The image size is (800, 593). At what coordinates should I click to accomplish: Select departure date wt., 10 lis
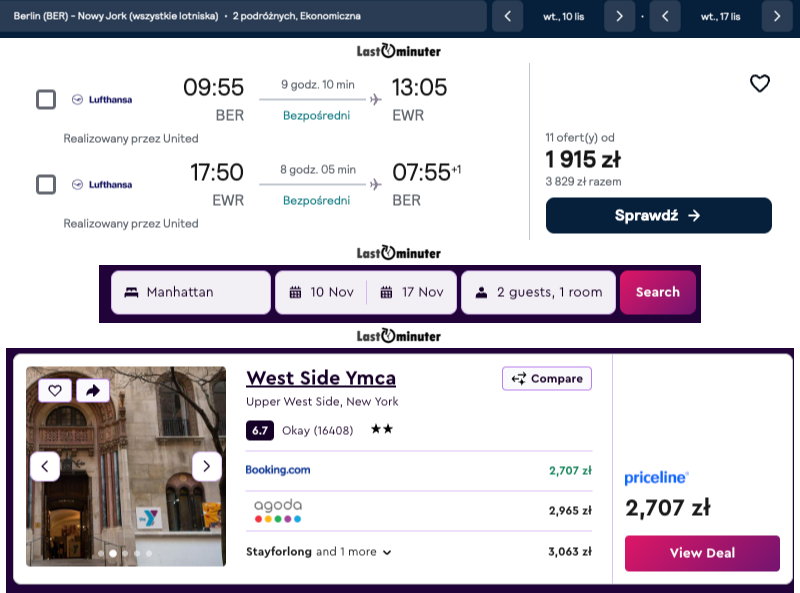563,17
